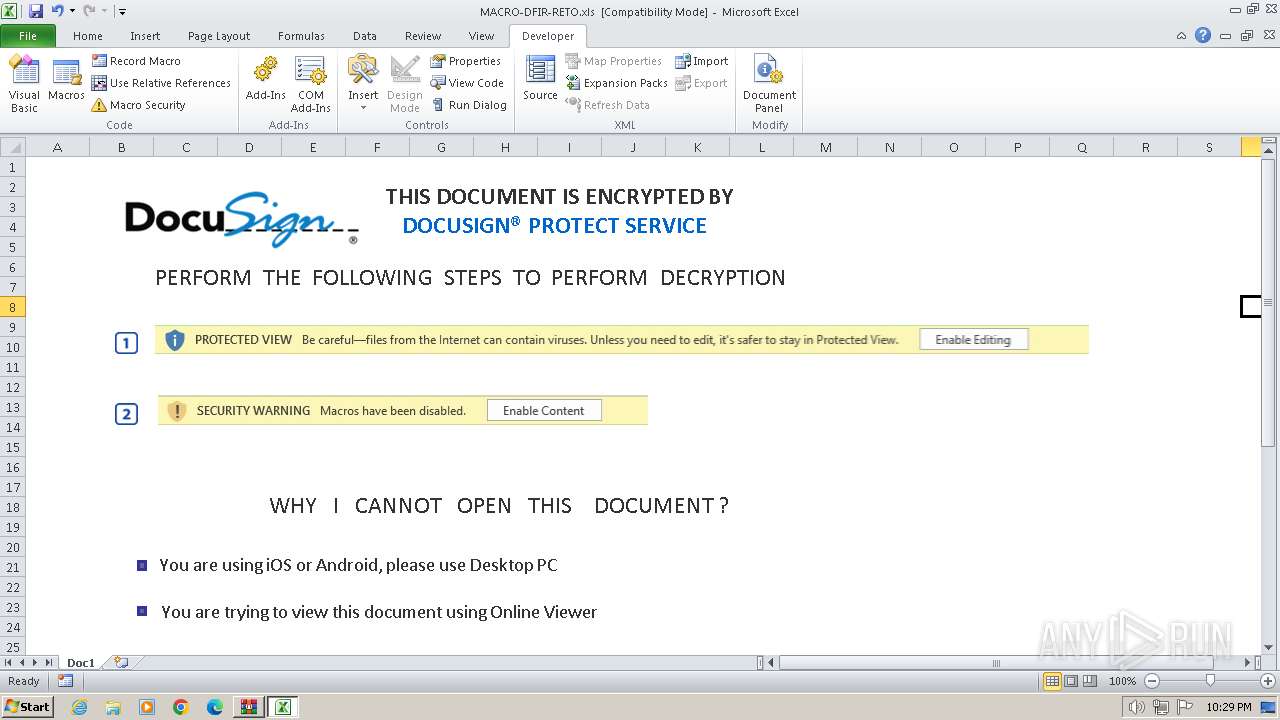Switch to the Insert ribbon tab
This screenshot has width=1280, height=720.
point(145,36)
